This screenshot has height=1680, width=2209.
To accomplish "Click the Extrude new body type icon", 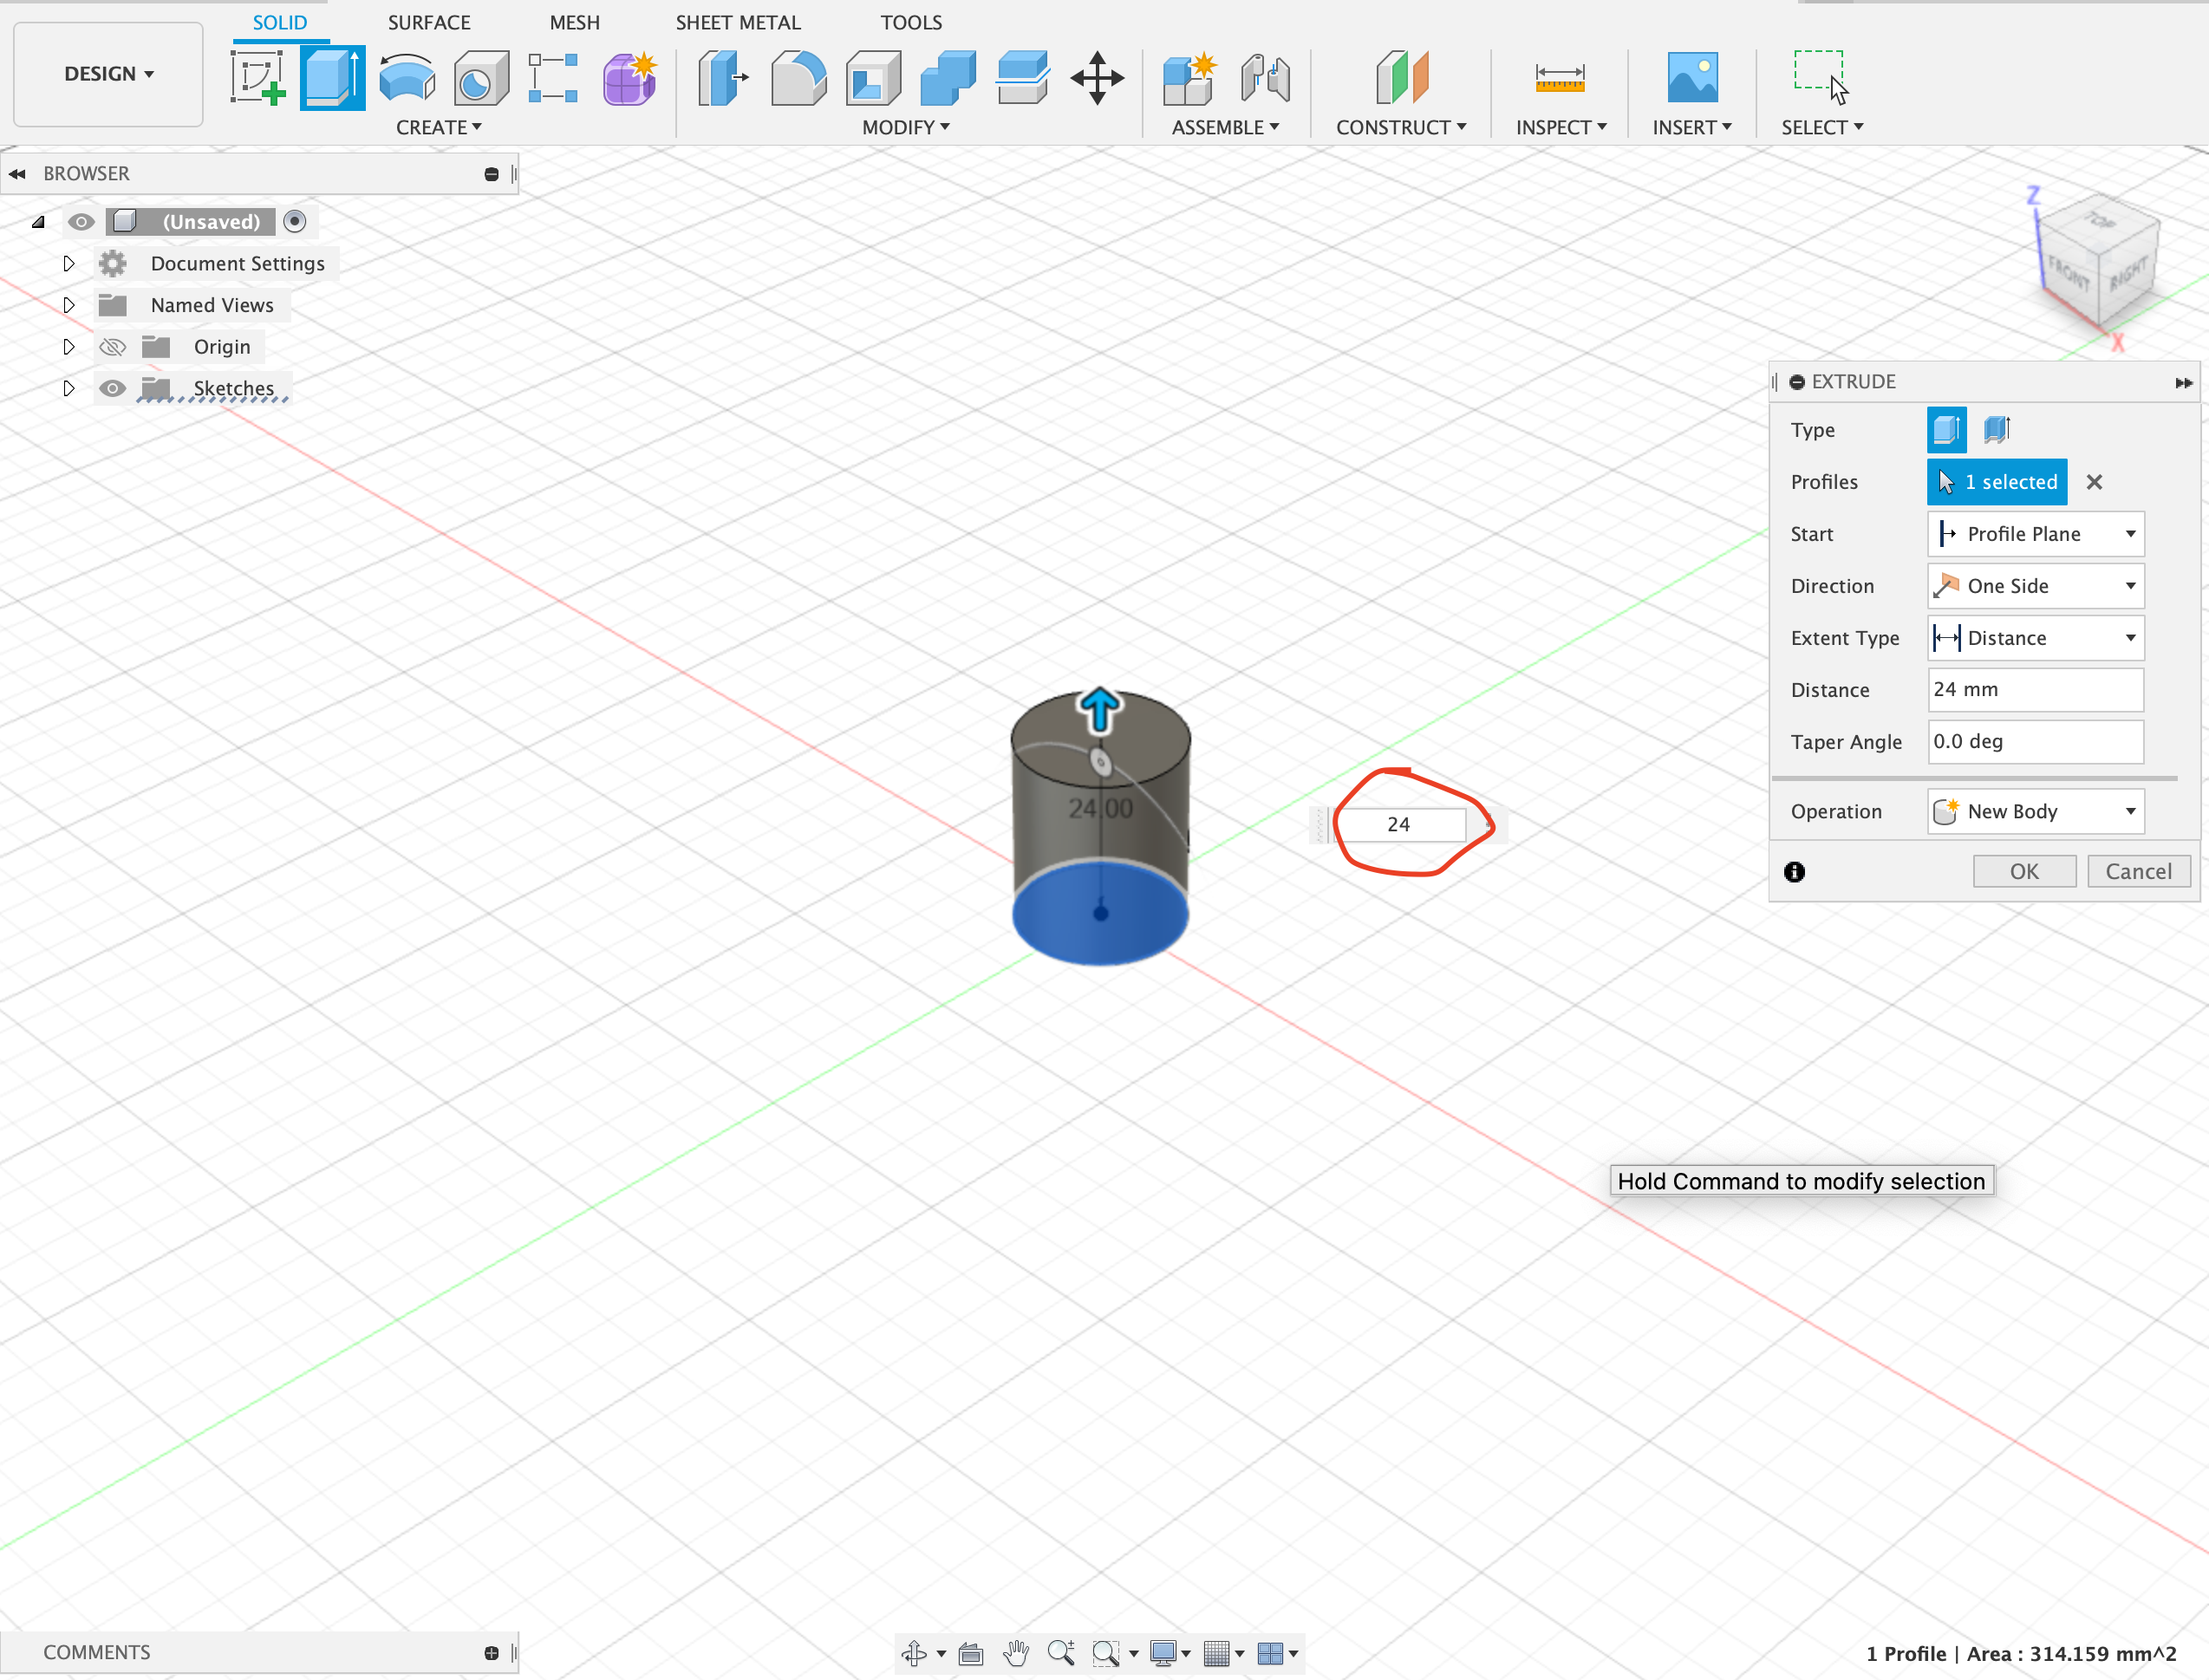I will [1948, 429].
